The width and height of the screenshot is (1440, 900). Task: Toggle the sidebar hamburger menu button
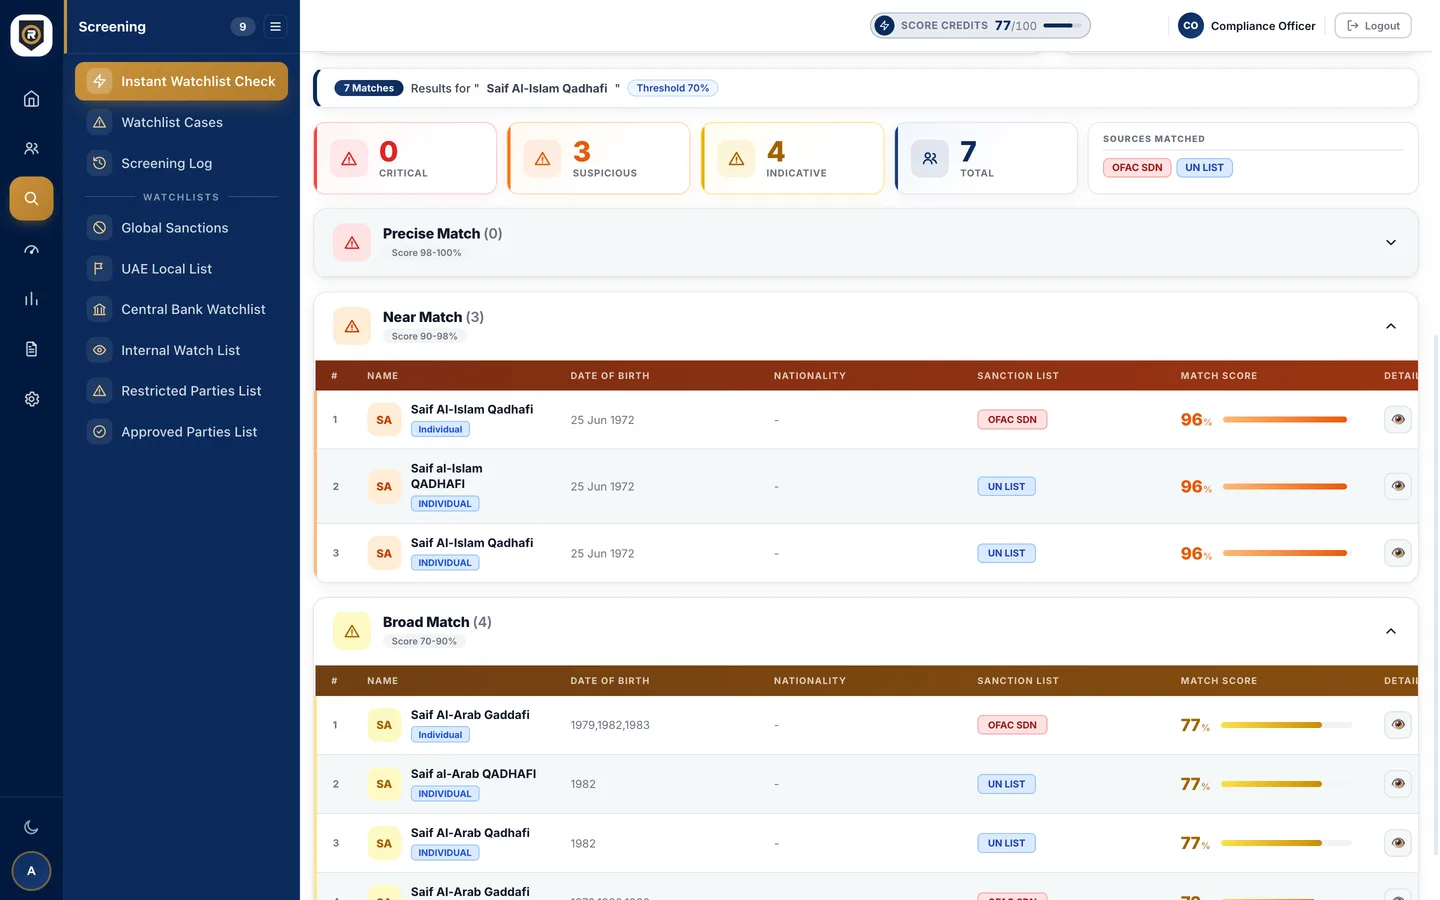click(x=275, y=27)
